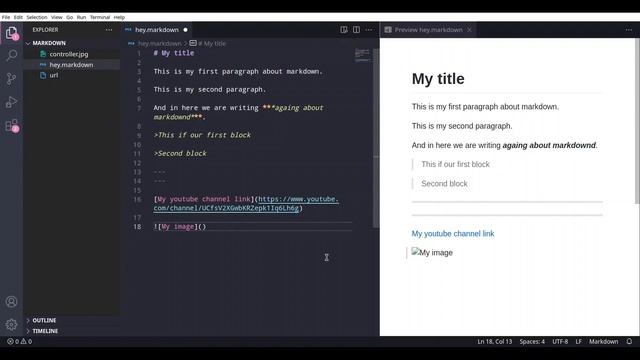This screenshot has height=360, width=640.
Task: Open the Search view in activity bar
Action: [11, 55]
